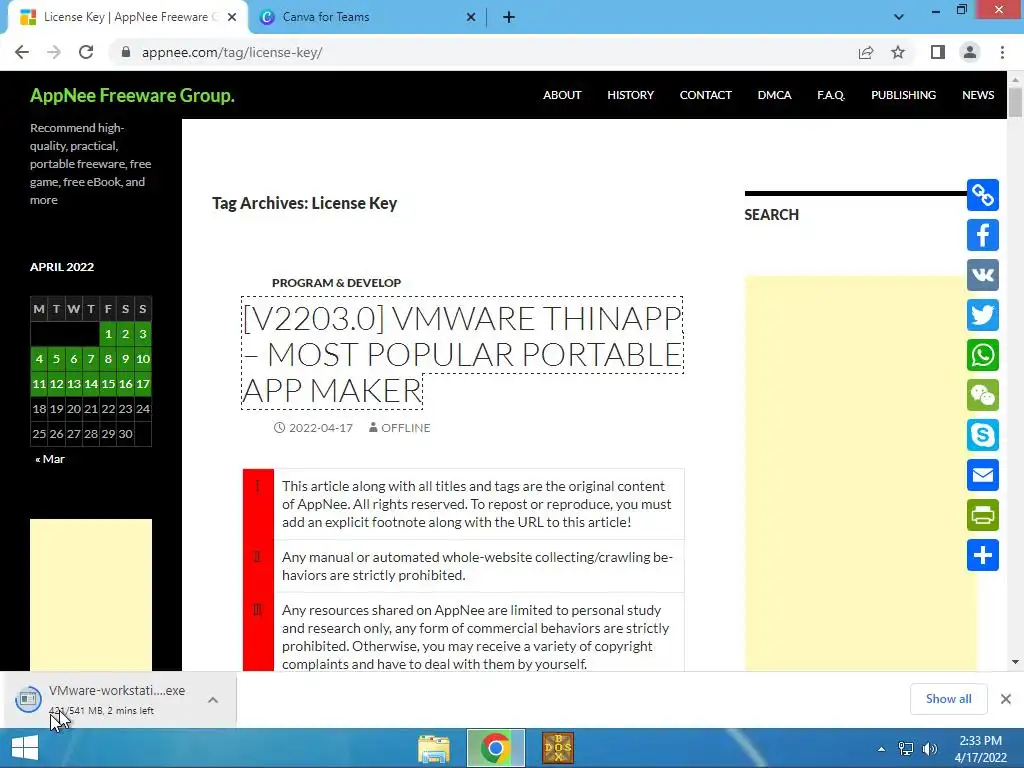This screenshot has height=768, width=1024.
Task: Click the browser Forward arrow
Action: coord(54,52)
